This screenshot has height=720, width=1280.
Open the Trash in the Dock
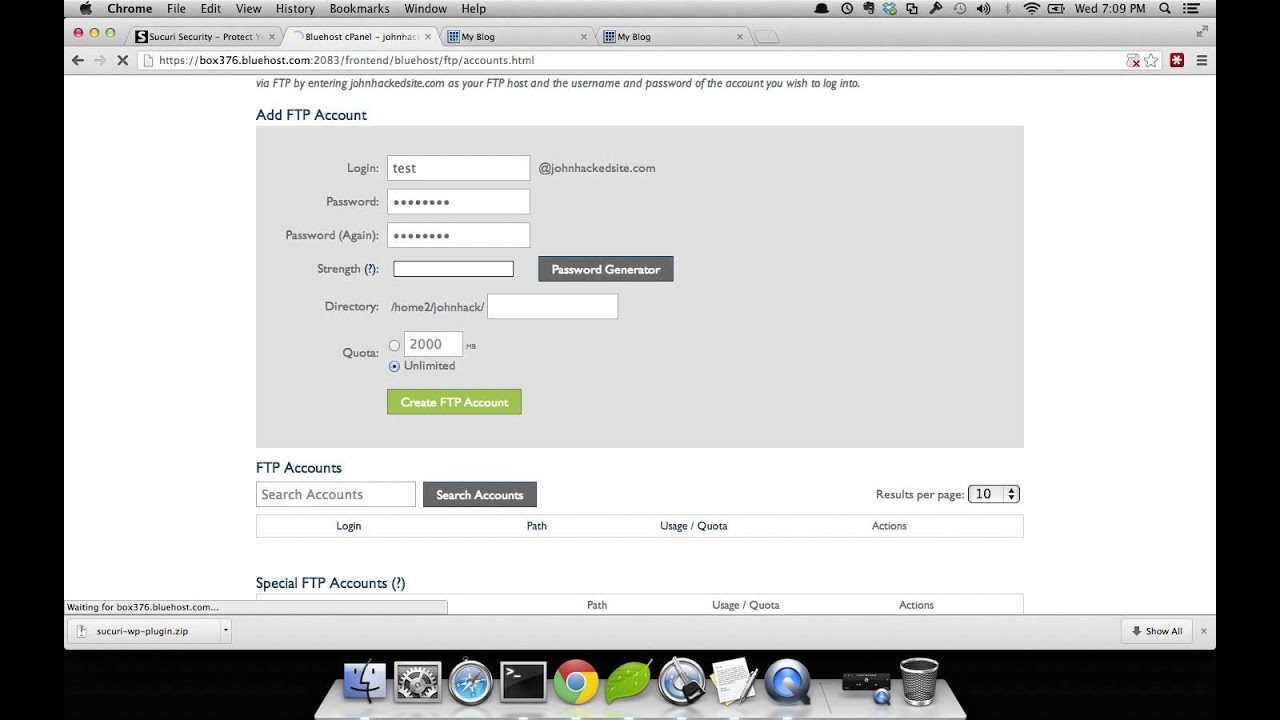pos(919,681)
